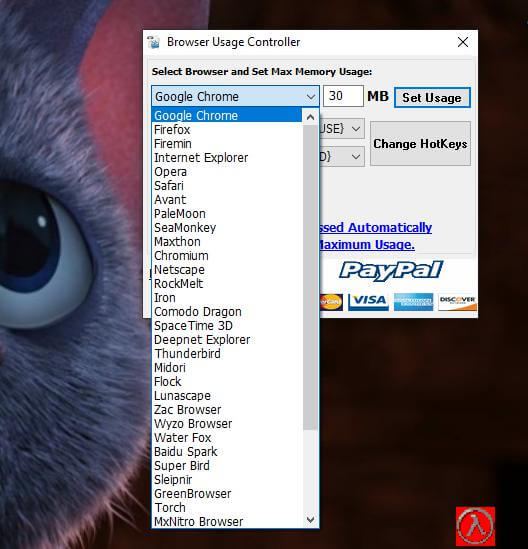Click the Change HotKeys button
The image size is (528, 549).
(420, 144)
